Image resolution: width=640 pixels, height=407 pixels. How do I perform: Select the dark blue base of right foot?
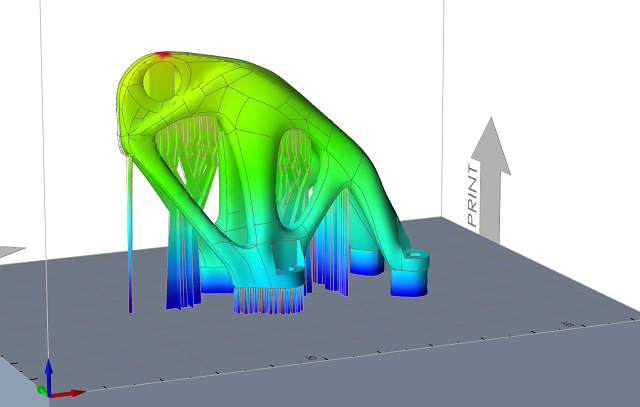(412, 287)
